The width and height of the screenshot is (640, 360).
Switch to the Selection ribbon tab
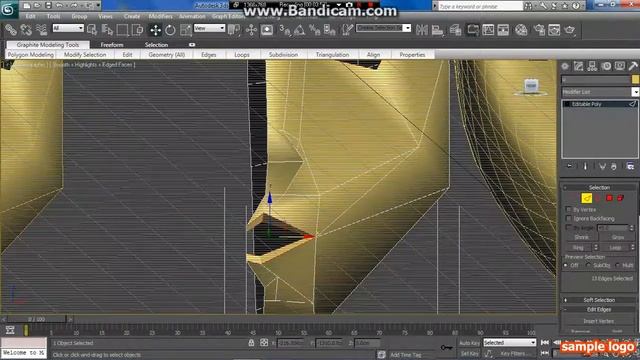pos(156,45)
